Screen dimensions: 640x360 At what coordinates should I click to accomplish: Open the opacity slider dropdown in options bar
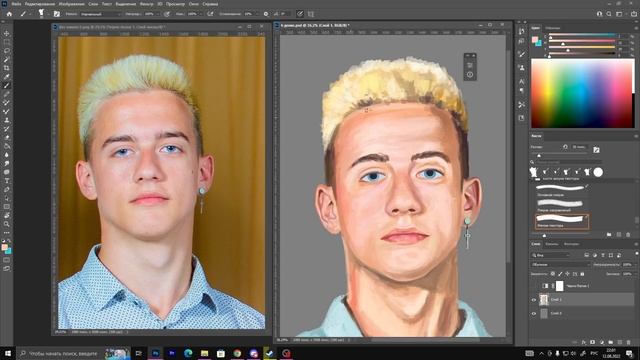158,14
